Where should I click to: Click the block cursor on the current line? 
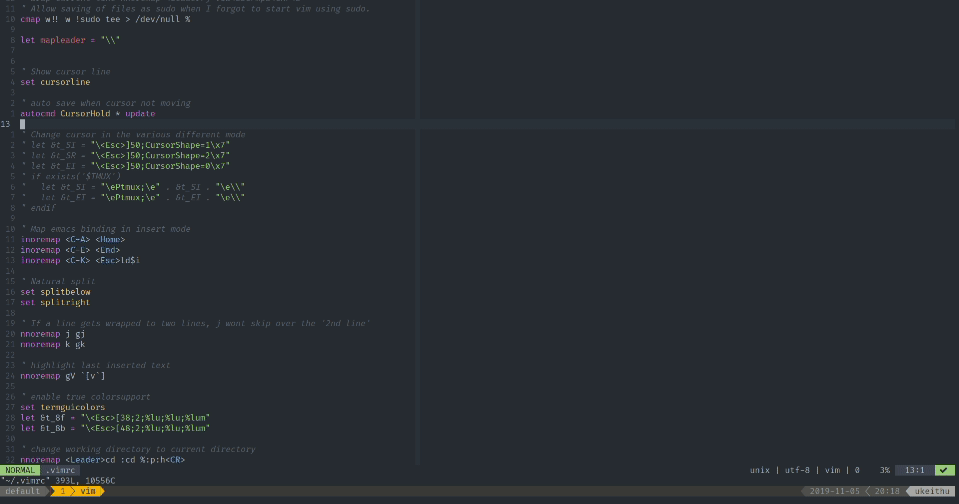click(23, 124)
